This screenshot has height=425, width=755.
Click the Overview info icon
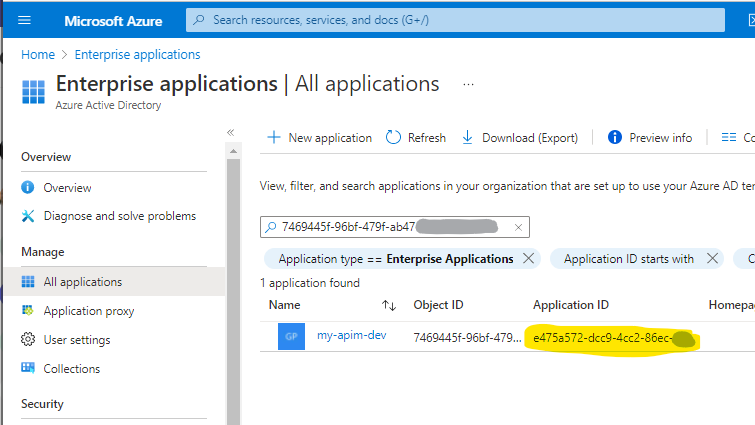[x=27, y=187]
